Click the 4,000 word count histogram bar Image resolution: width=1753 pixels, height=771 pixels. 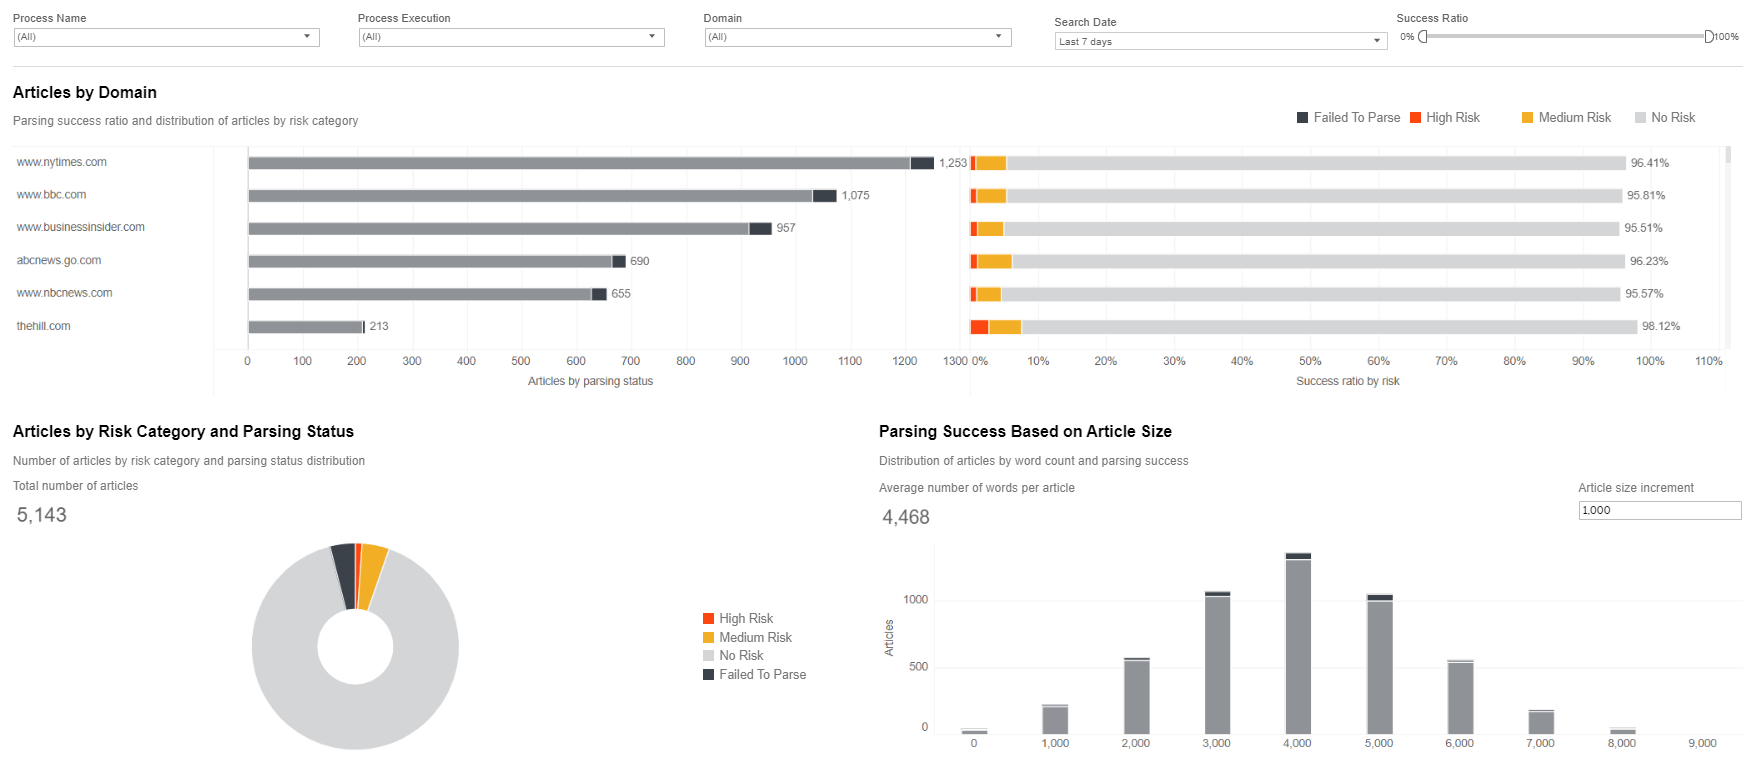click(1298, 644)
